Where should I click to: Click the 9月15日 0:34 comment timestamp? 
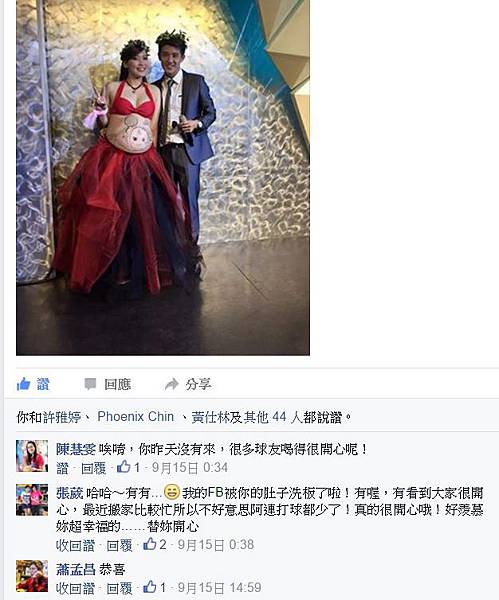(190, 468)
